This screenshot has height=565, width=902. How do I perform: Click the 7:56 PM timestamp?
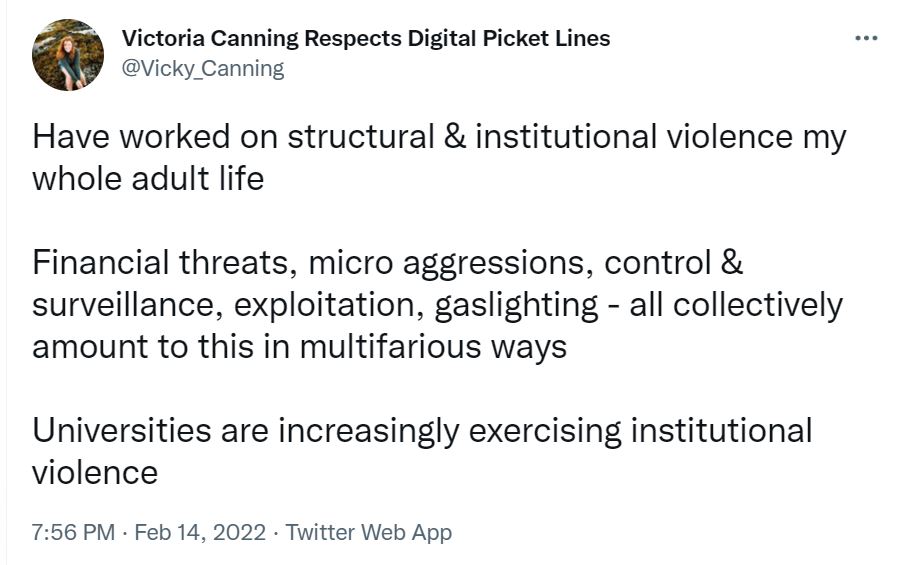73,532
